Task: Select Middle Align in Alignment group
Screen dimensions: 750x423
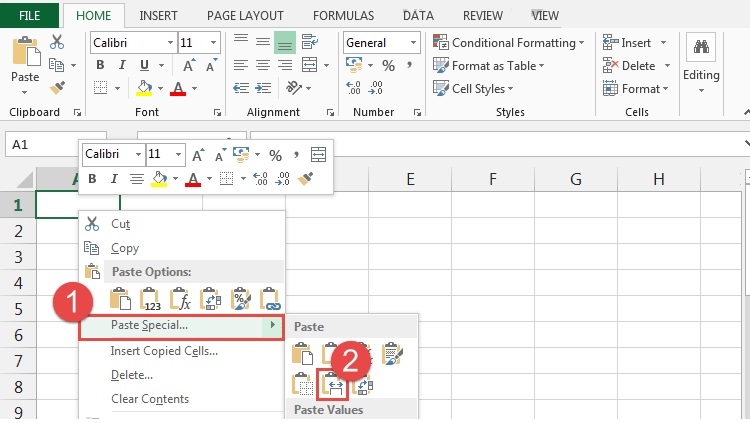Action: click(x=263, y=42)
